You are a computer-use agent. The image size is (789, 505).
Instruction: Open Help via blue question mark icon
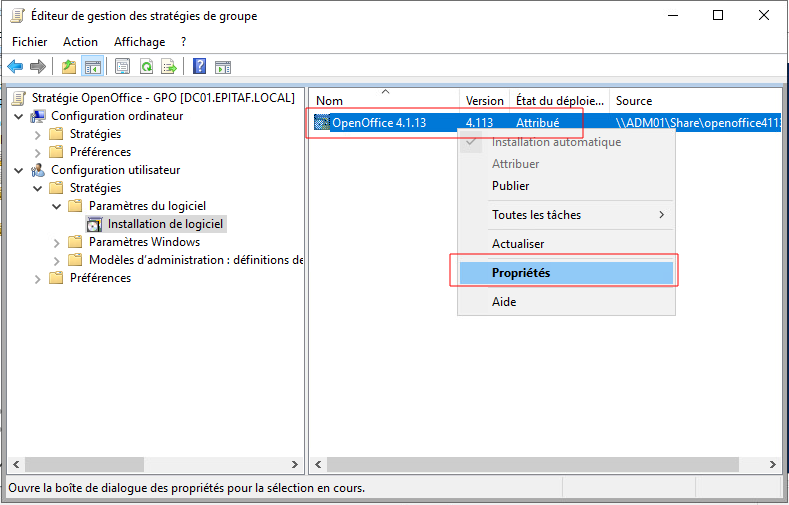coord(199,67)
